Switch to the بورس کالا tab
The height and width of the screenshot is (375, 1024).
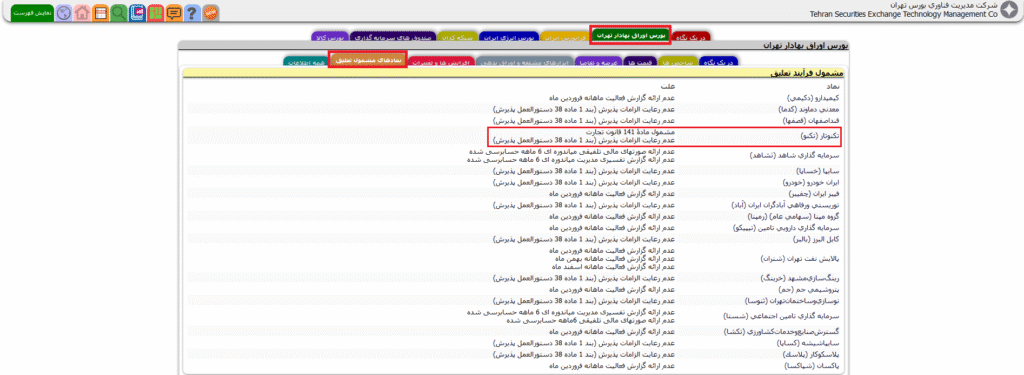pyautogui.click(x=330, y=37)
